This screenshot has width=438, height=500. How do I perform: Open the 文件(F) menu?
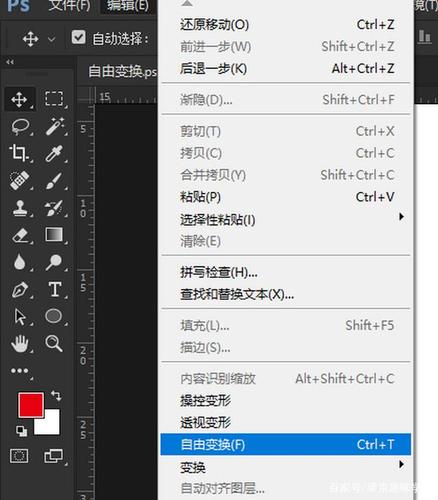(69, 6)
